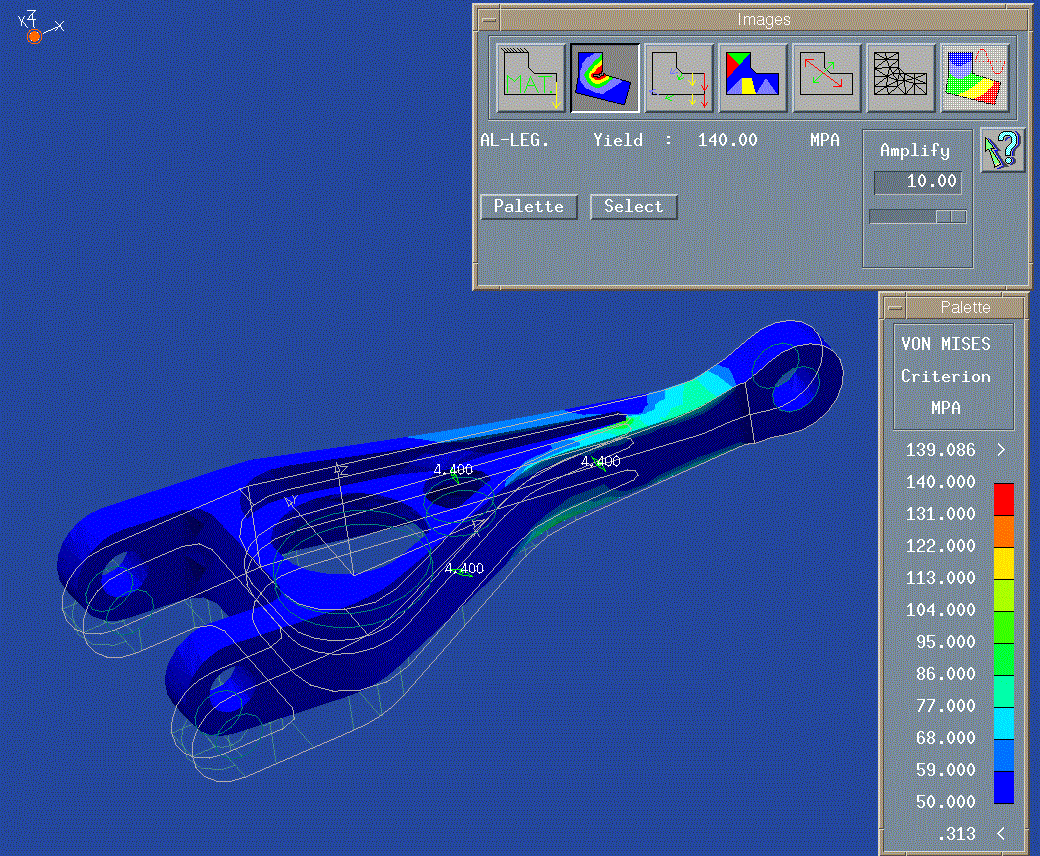
Task: Open the deformed shape with sine wave icon
Action: click(x=975, y=78)
